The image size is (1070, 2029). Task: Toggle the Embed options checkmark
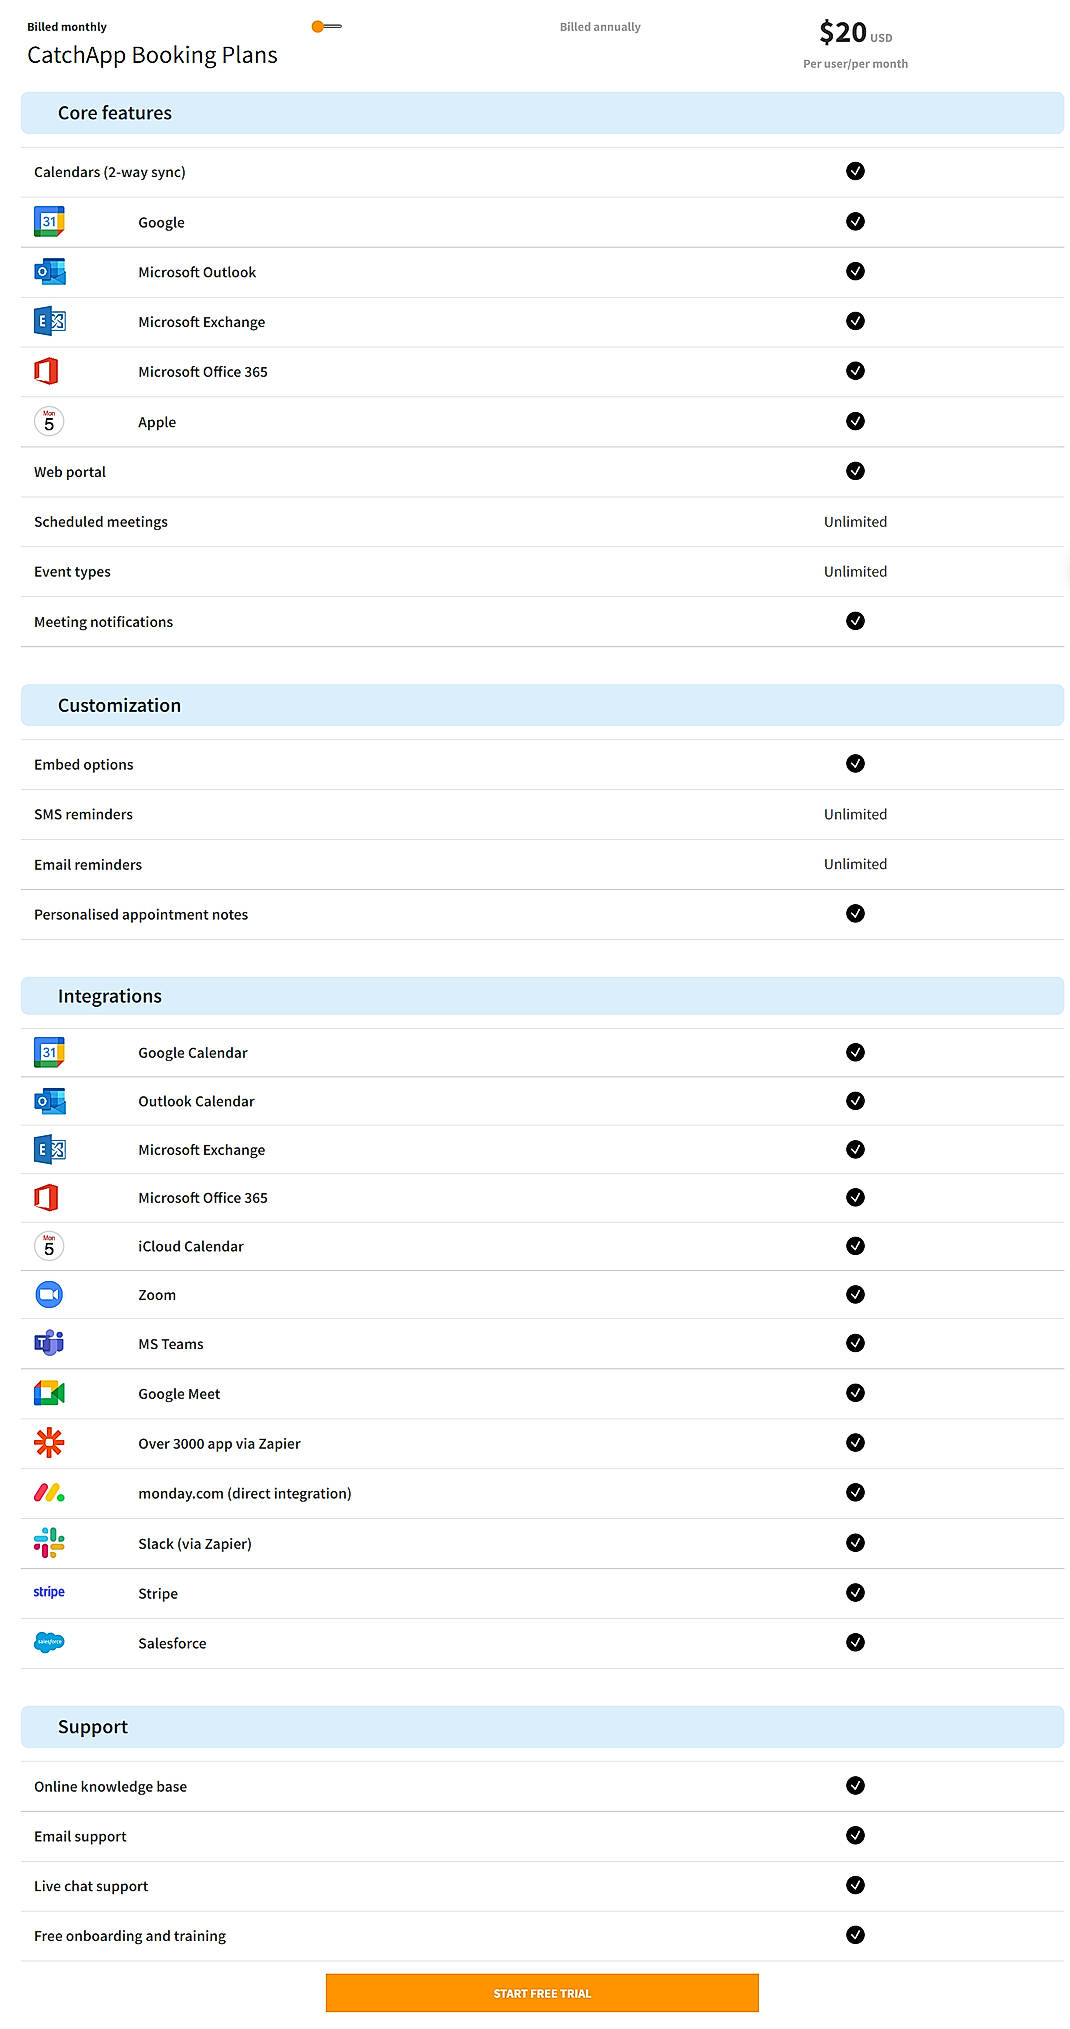point(855,763)
